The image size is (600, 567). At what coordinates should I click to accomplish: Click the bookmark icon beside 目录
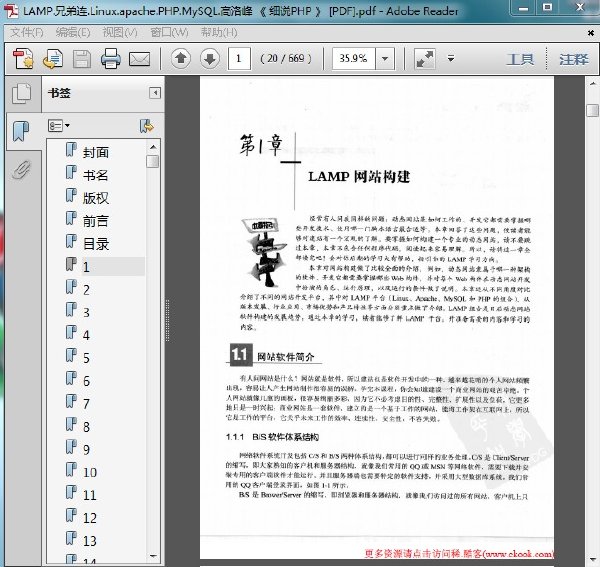click(x=71, y=241)
